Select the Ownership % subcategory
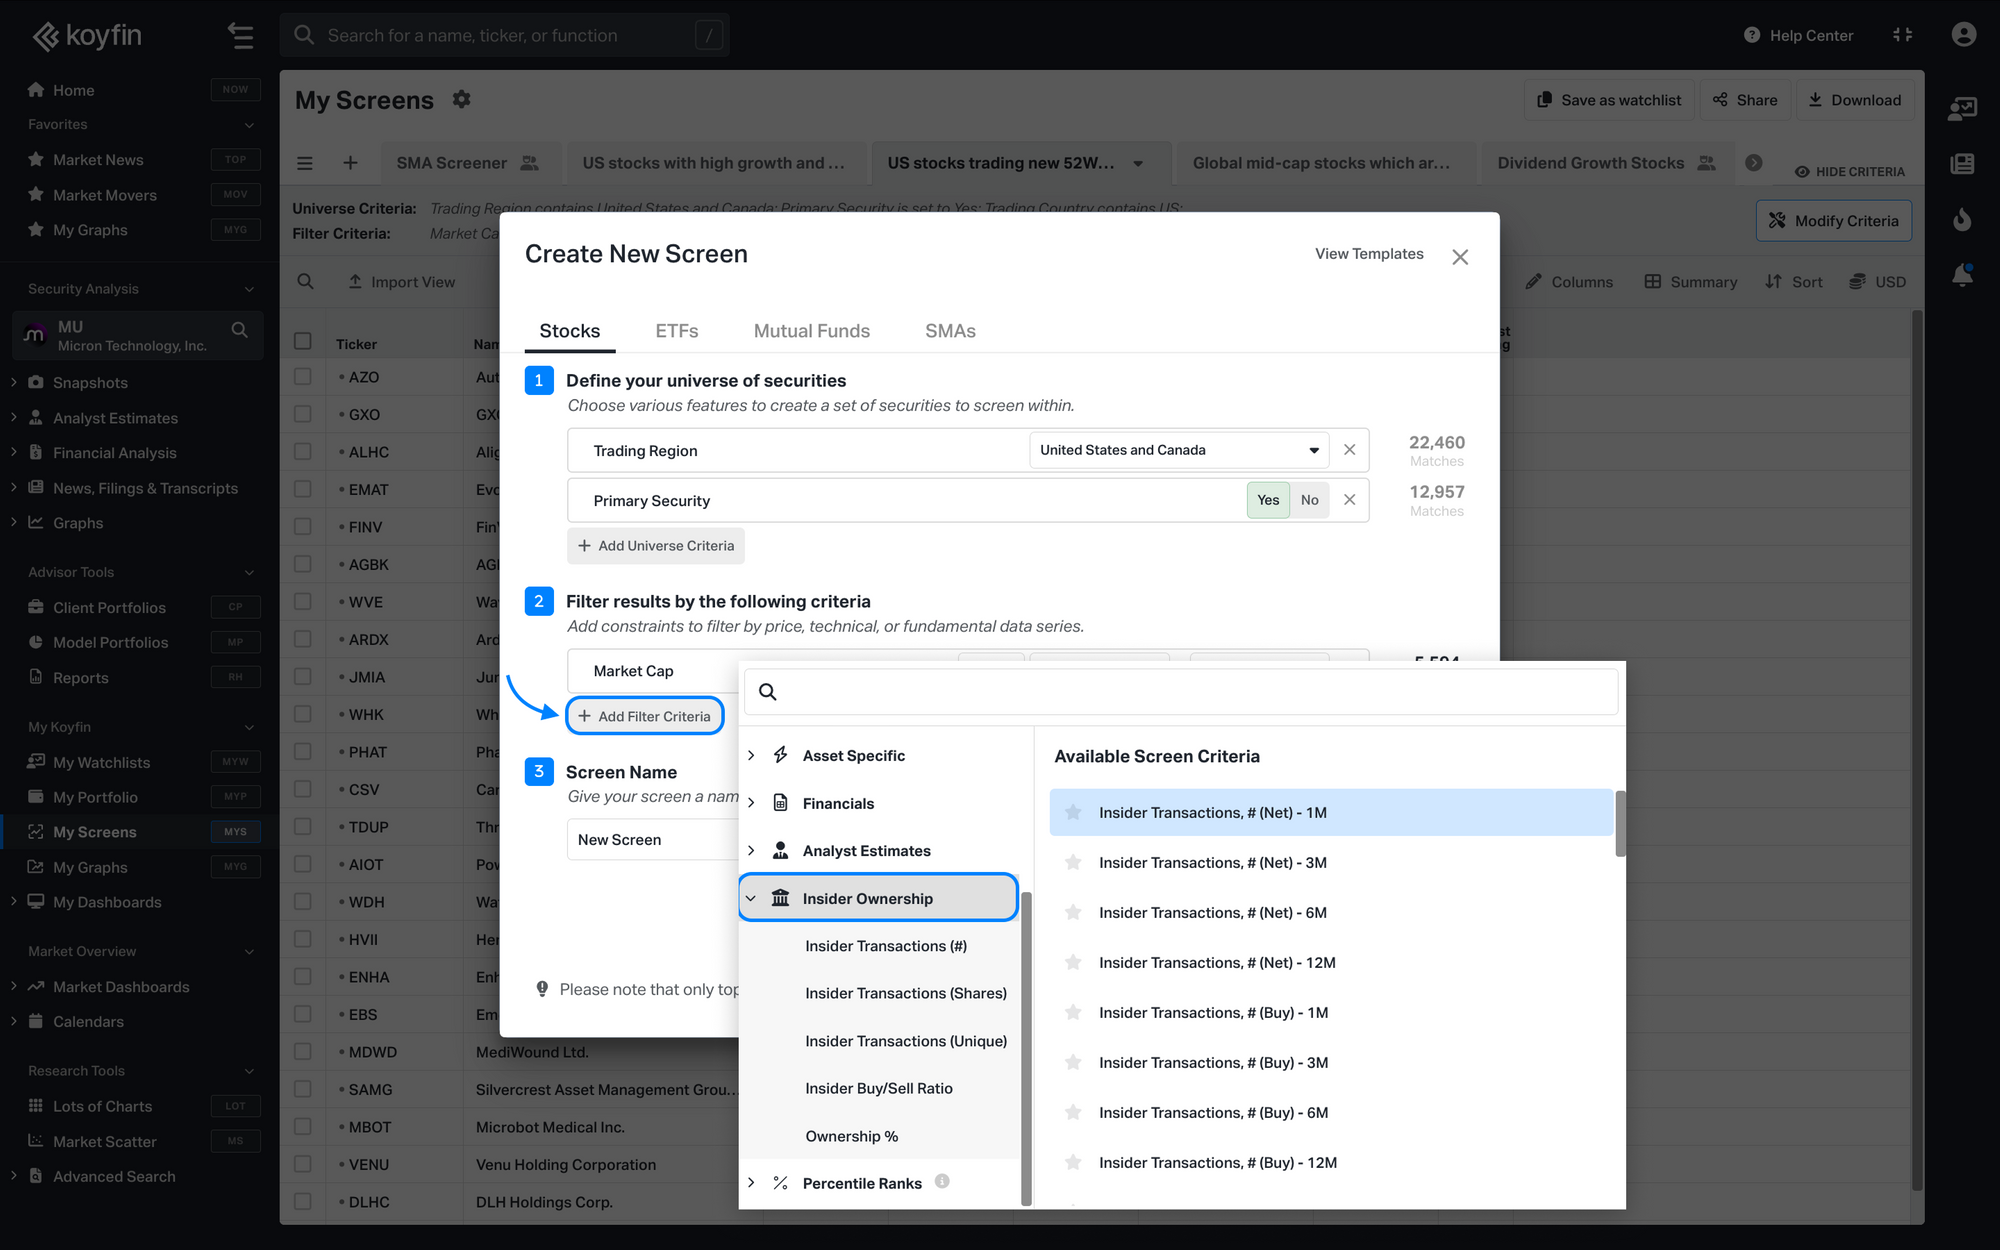Image resolution: width=2000 pixels, height=1250 pixels. click(x=852, y=1136)
